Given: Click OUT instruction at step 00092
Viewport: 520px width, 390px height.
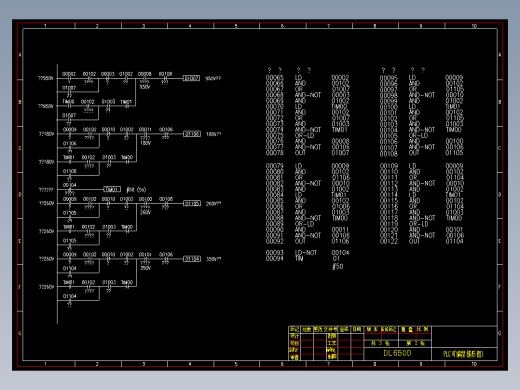Looking at the screenshot, I should (x=300, y=241).
